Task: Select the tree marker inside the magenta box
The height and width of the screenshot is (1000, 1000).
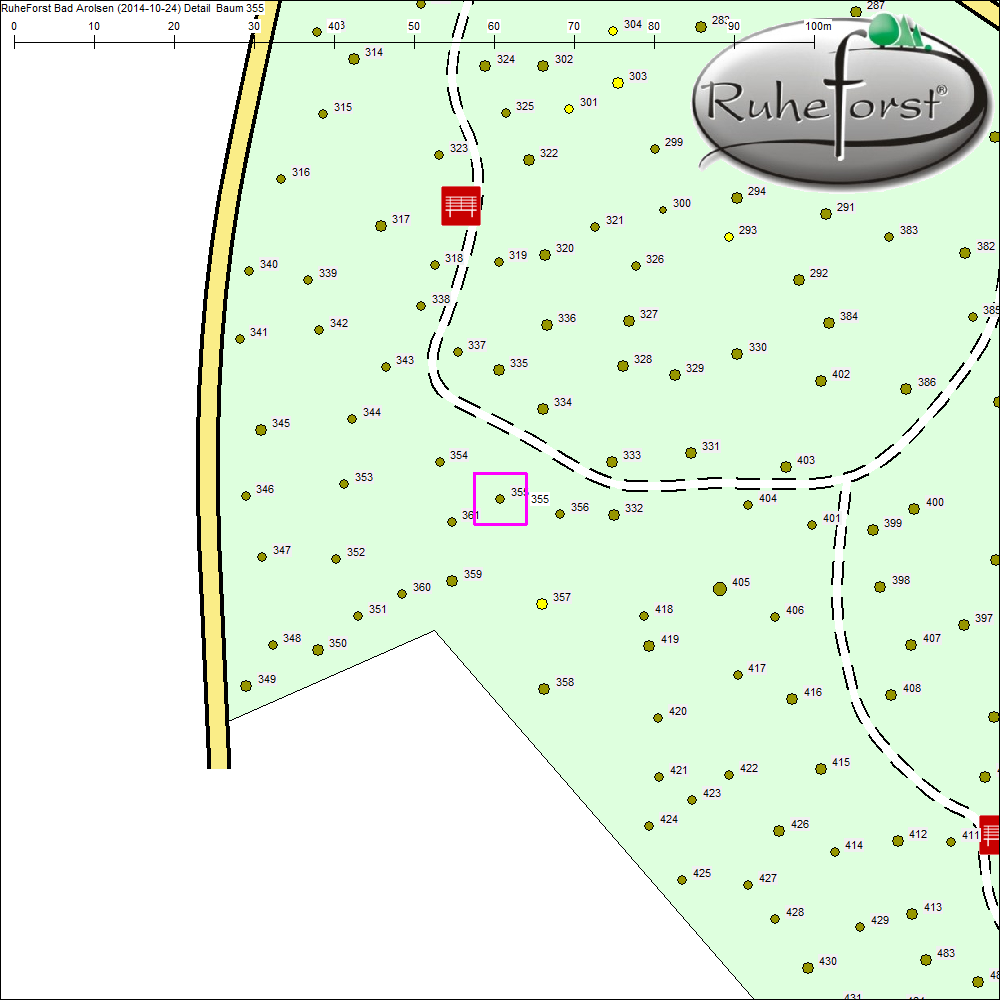Action: [x=500, y=498]
